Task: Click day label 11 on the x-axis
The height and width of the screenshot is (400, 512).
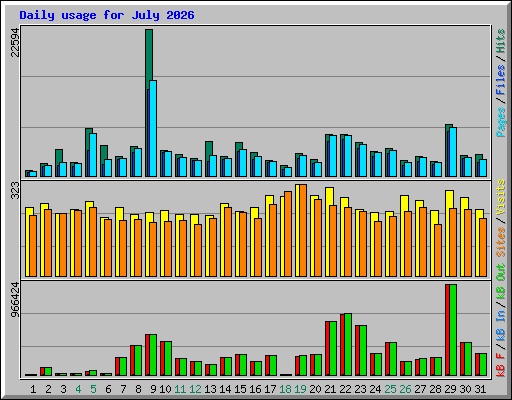Action: click(x=180, y=389)
